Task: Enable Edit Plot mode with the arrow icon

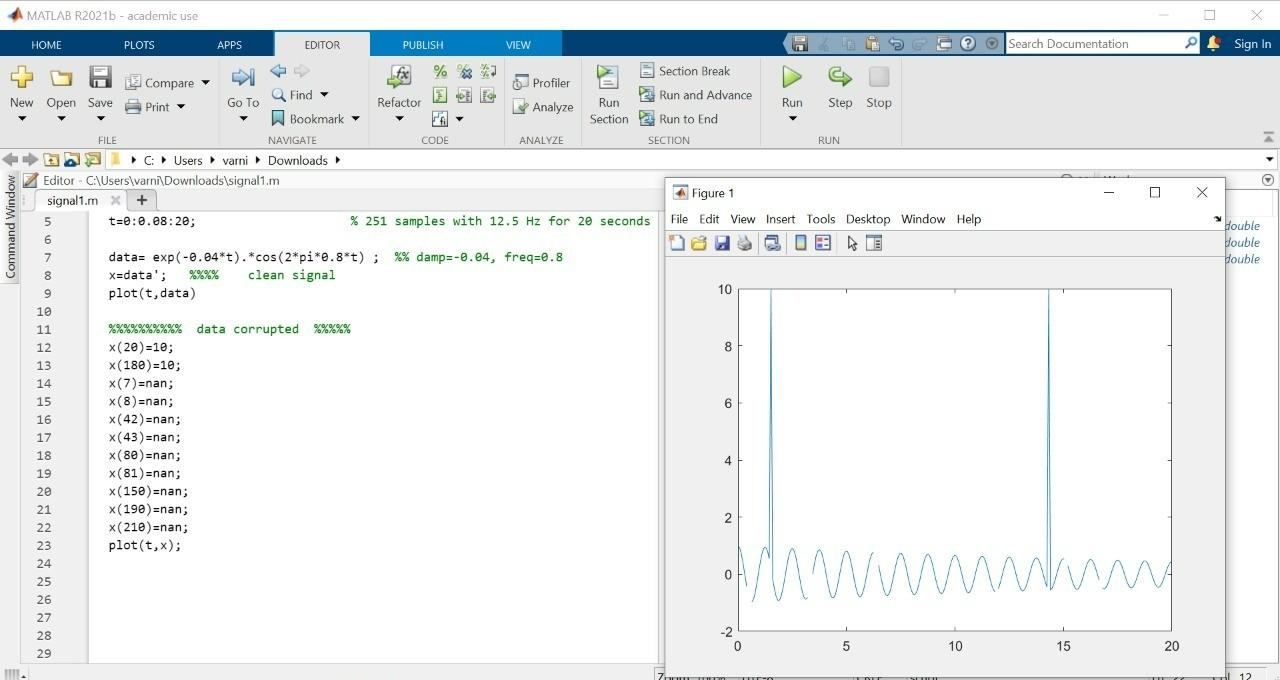Action: pos(850,243)
